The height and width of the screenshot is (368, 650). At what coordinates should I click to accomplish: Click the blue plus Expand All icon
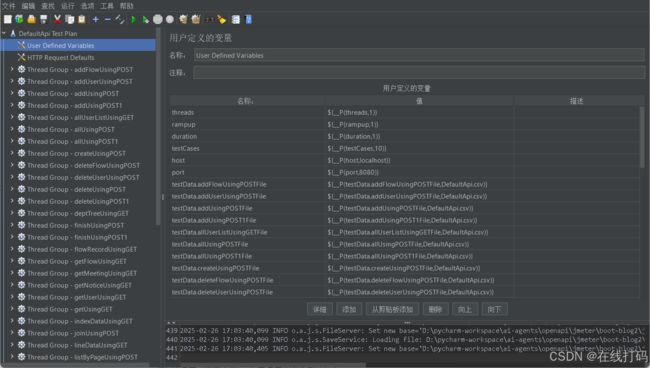(x=96, y=19)
